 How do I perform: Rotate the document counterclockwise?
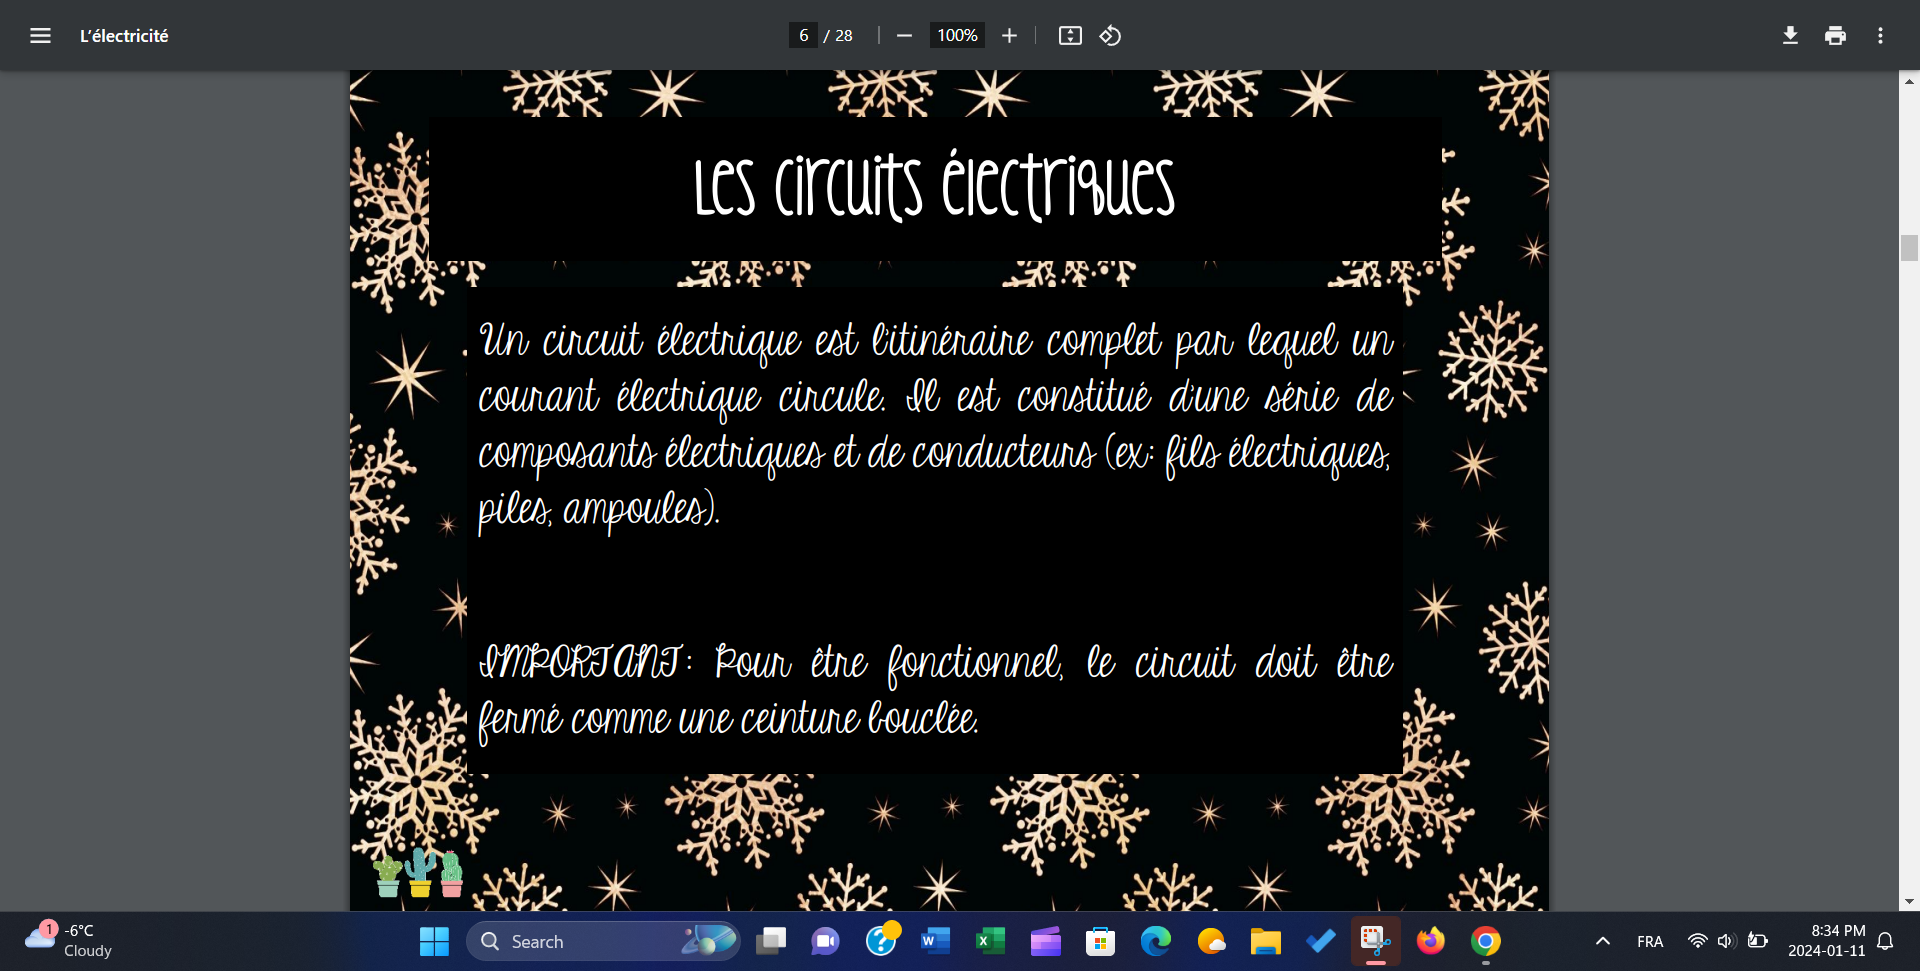1110,36
